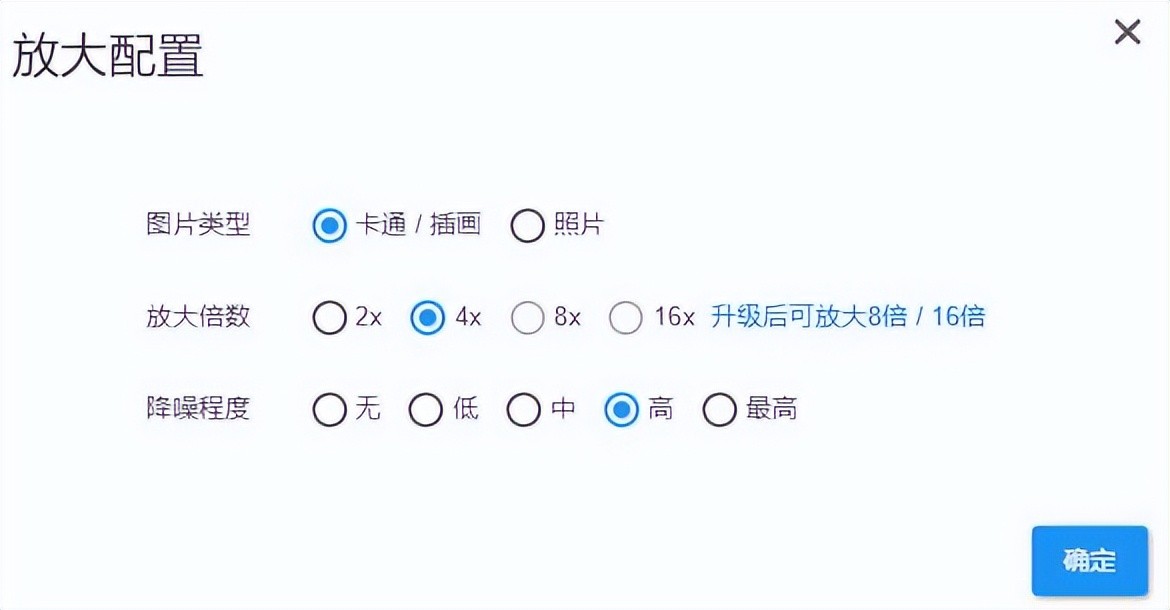Select the 4x magnification option
This screenshot has height=610, width=1170.
tap(427, 319)
